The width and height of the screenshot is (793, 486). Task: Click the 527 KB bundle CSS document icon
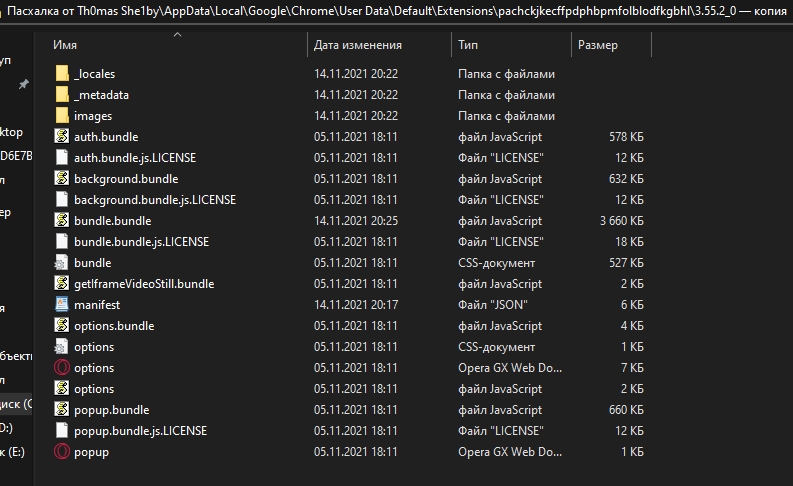click(62, 263)
